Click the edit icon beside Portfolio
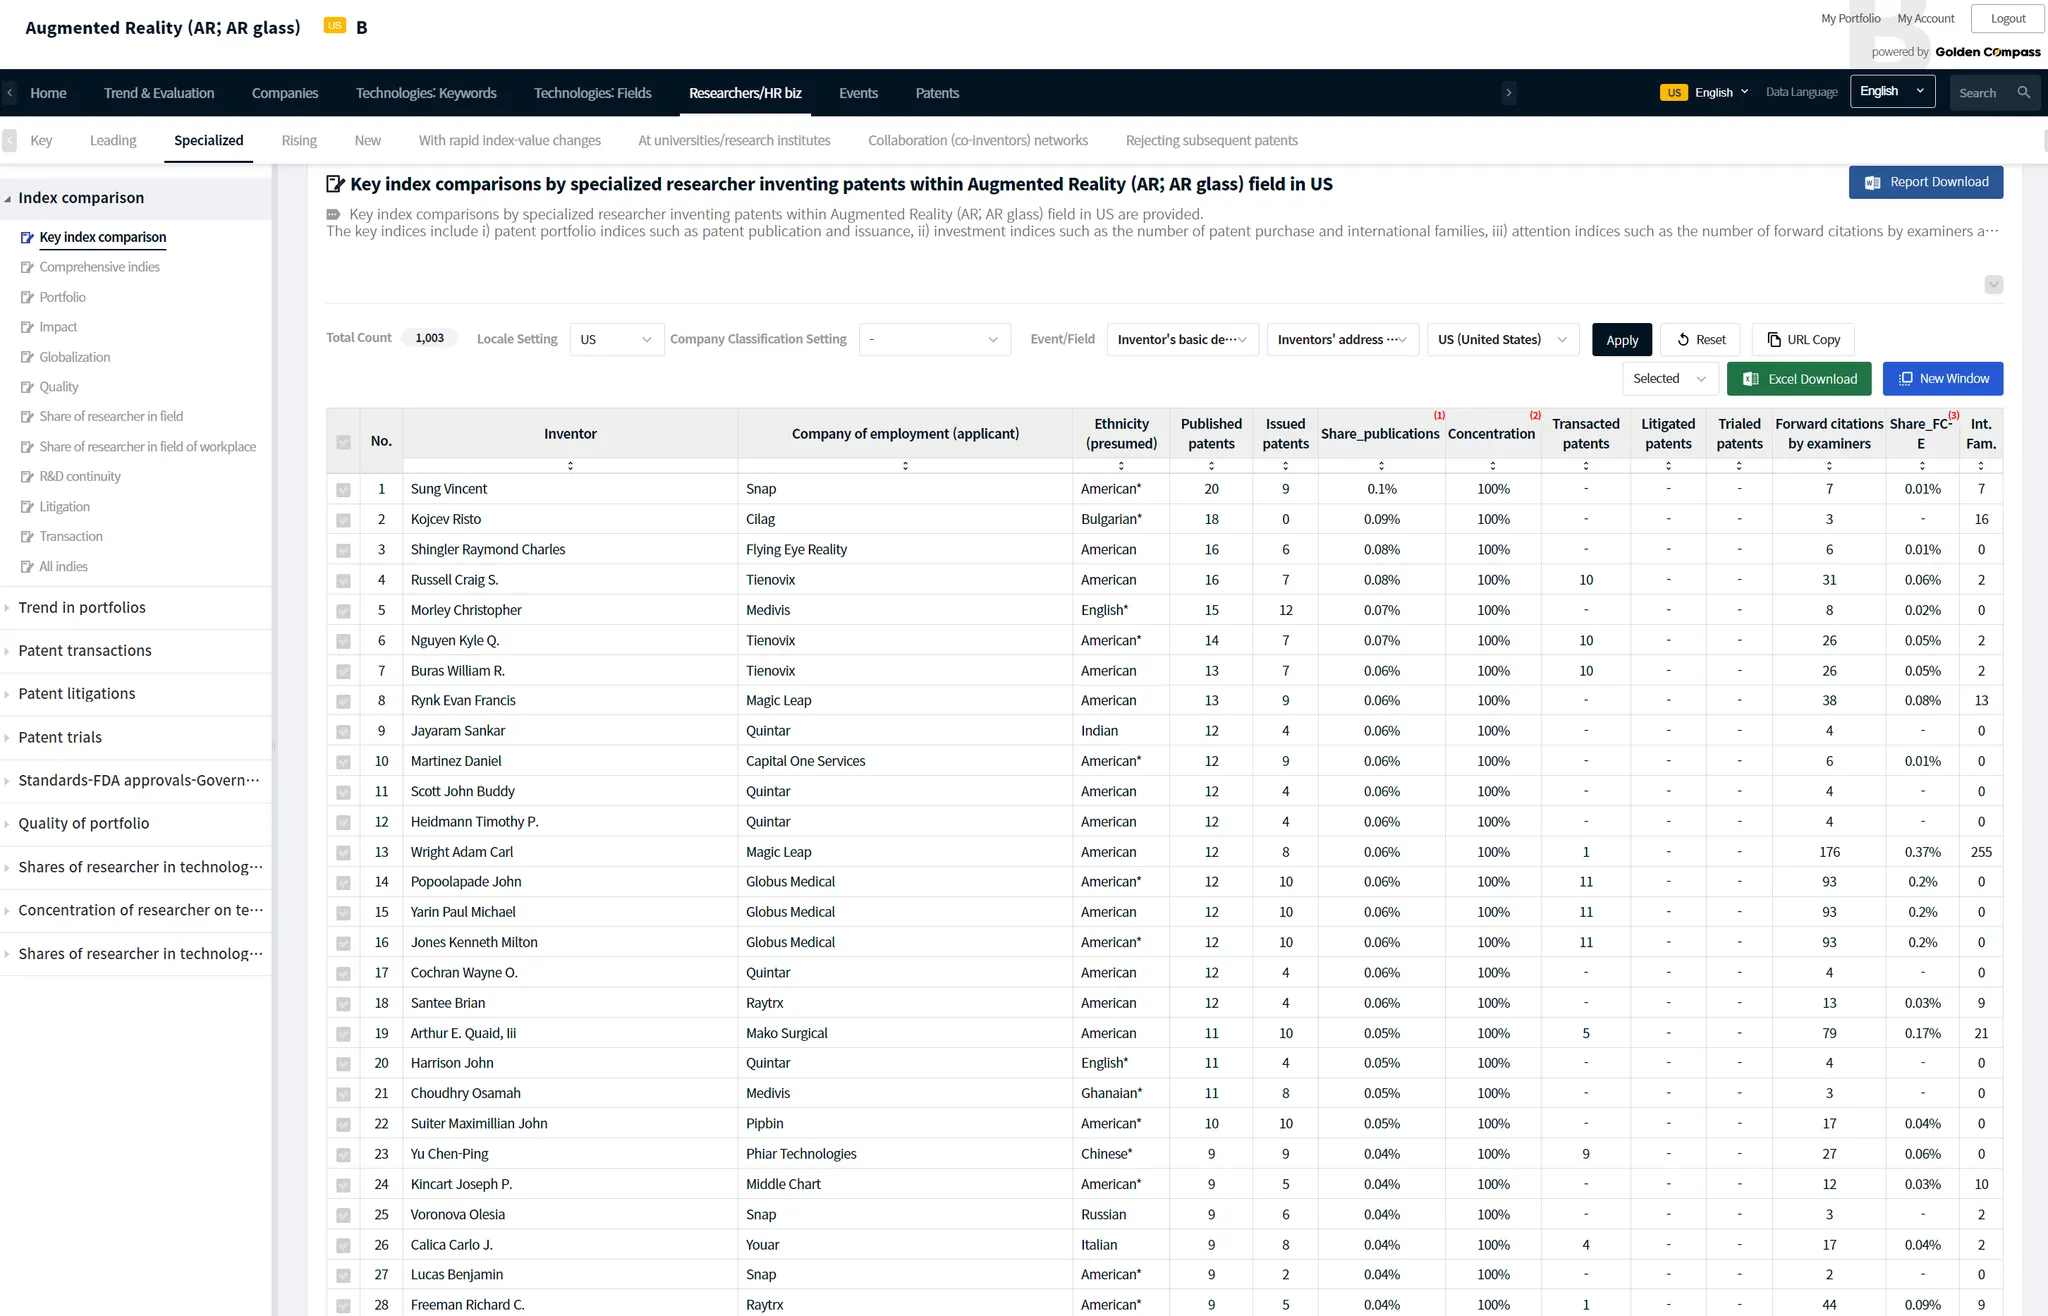The height and width of the screenshot is (1316, 2048). pos(27,298)
